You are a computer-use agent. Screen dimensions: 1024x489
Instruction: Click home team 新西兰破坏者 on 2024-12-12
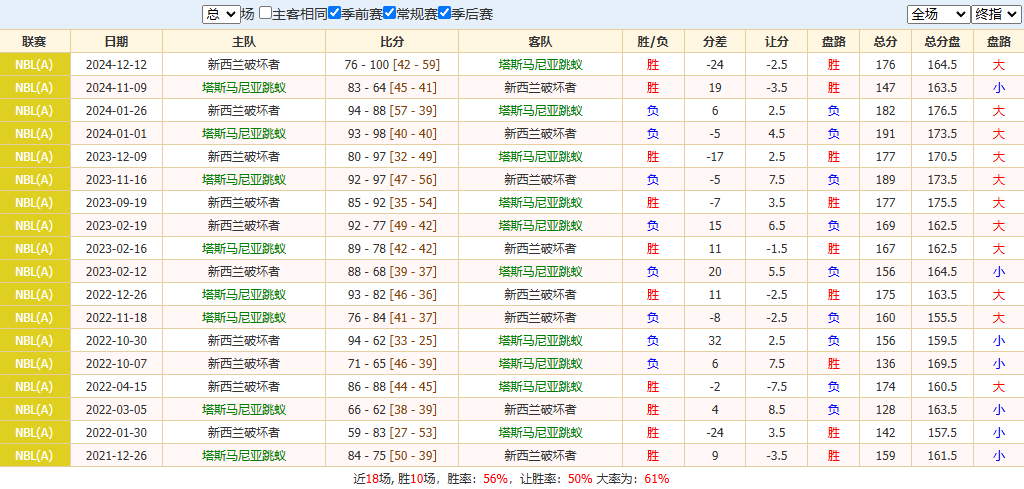click(244, 65)
